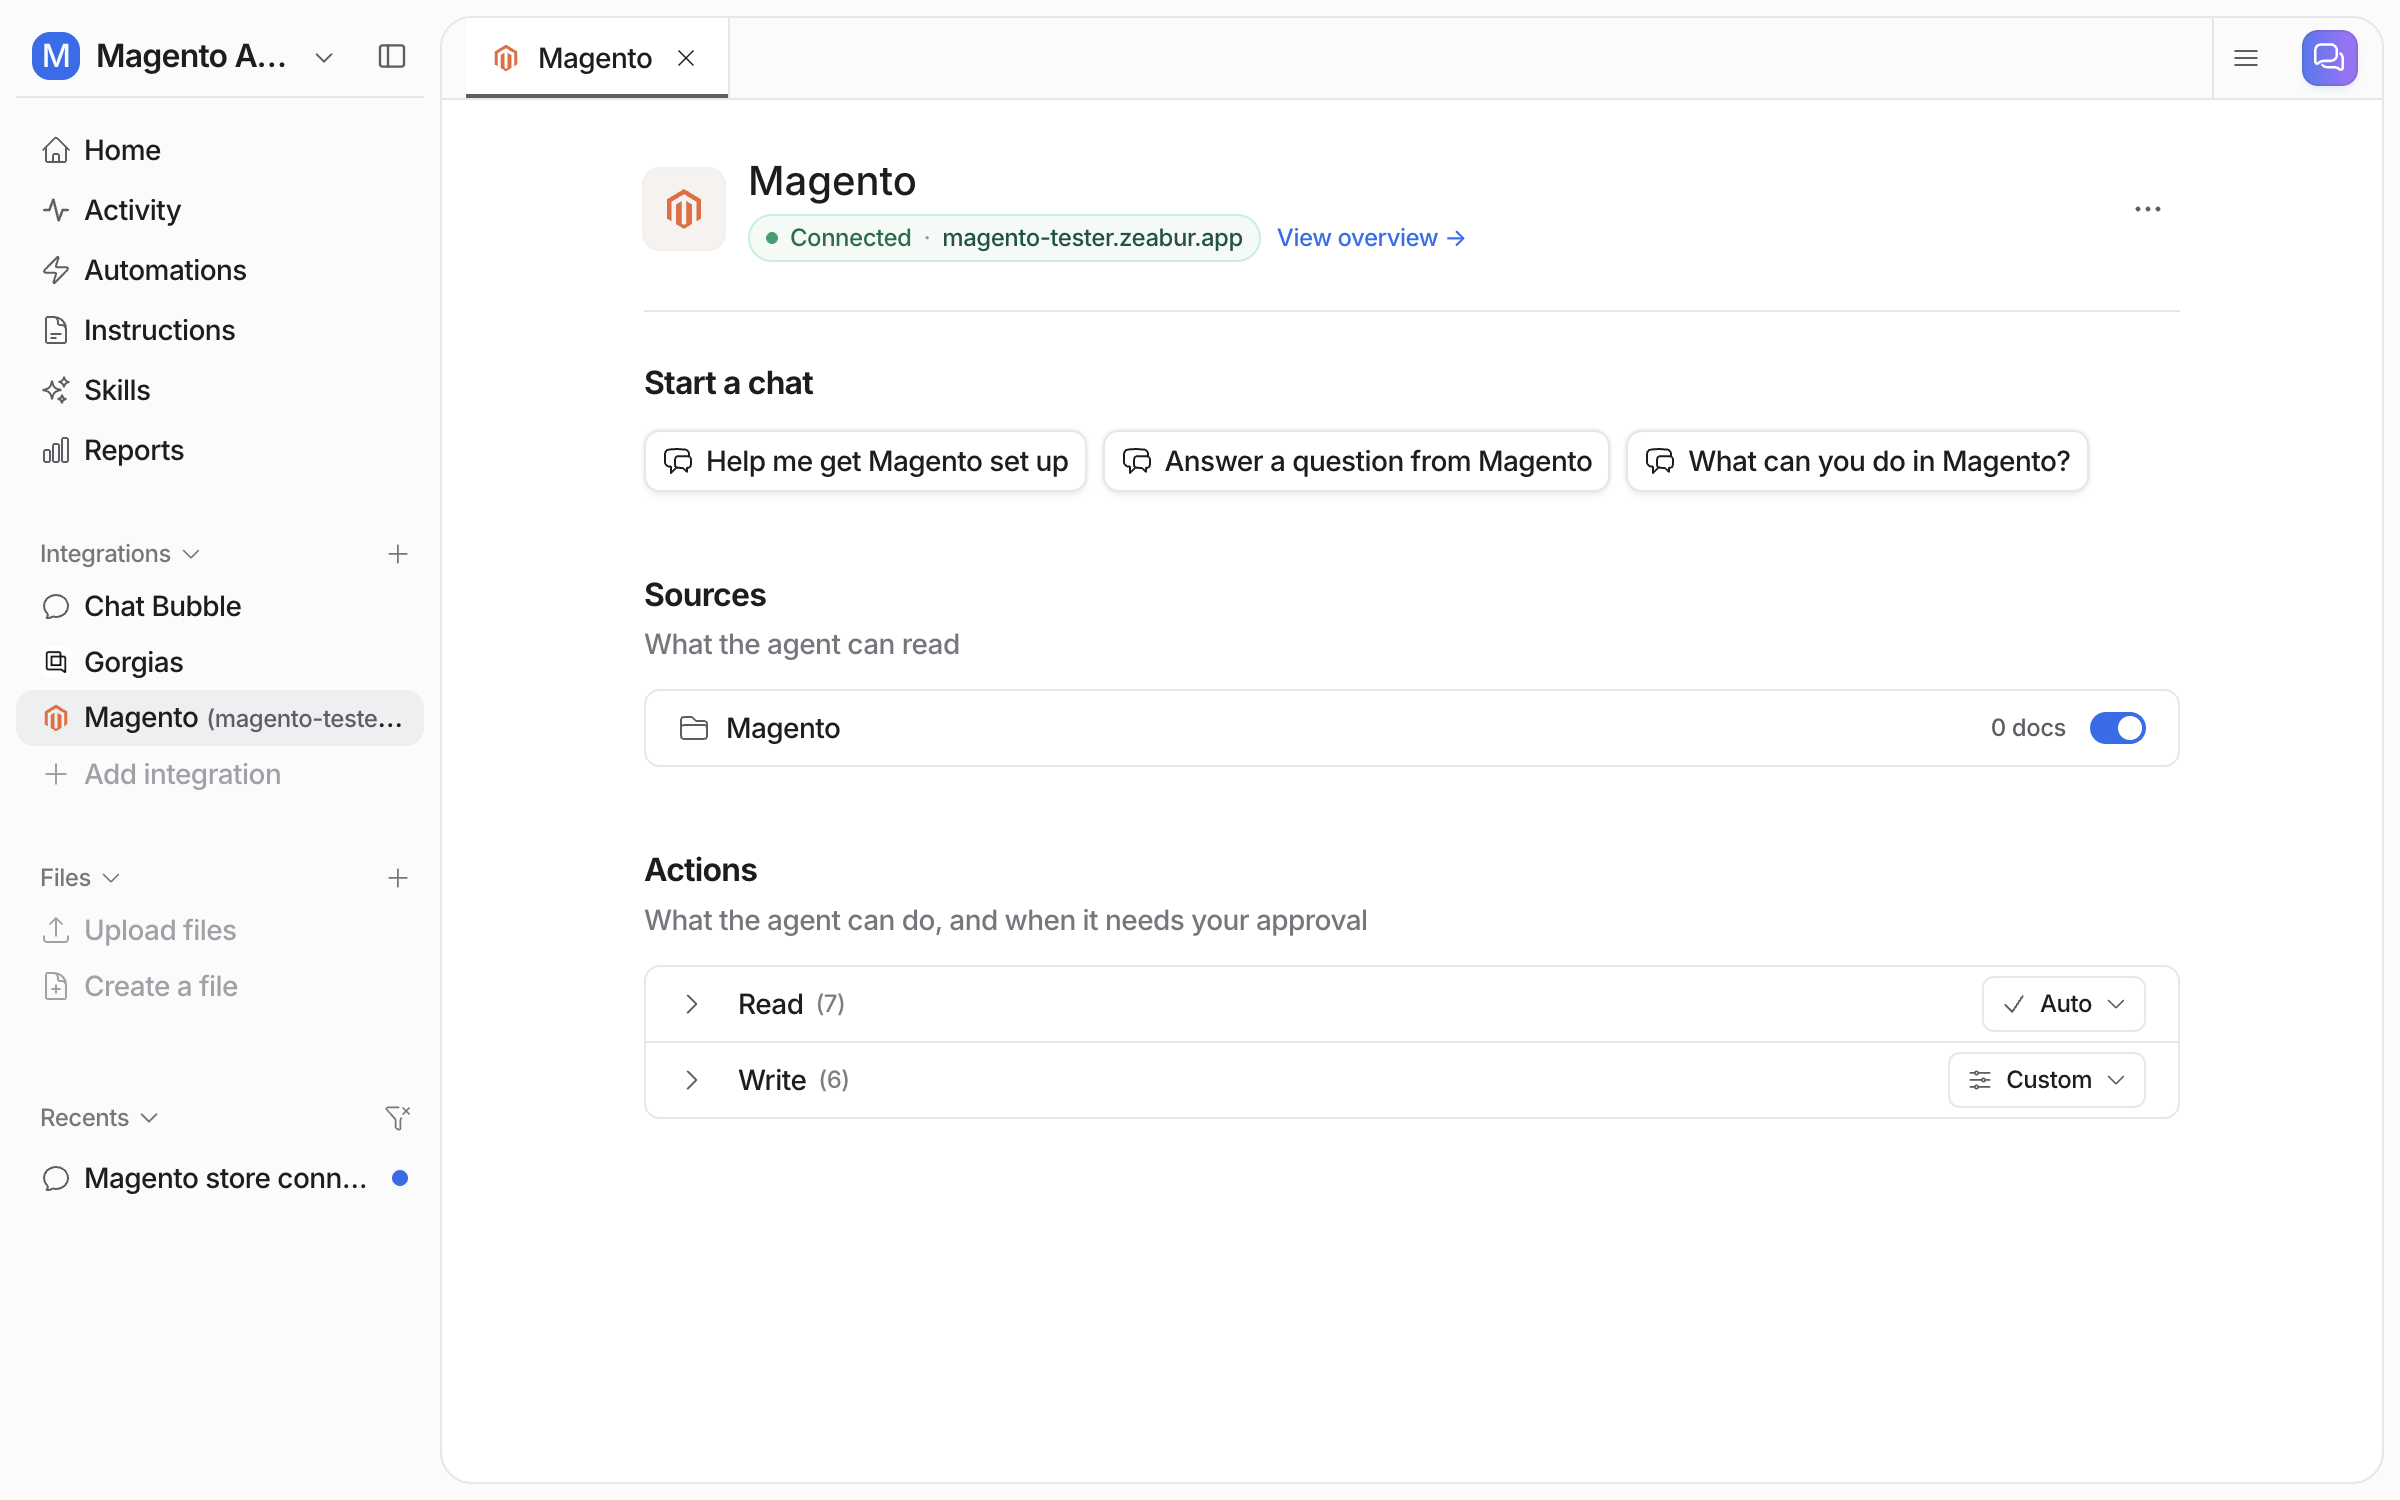Click Answer a question from Magento
Viewport: 2400px width, 1500px height.
(1356, 461)
